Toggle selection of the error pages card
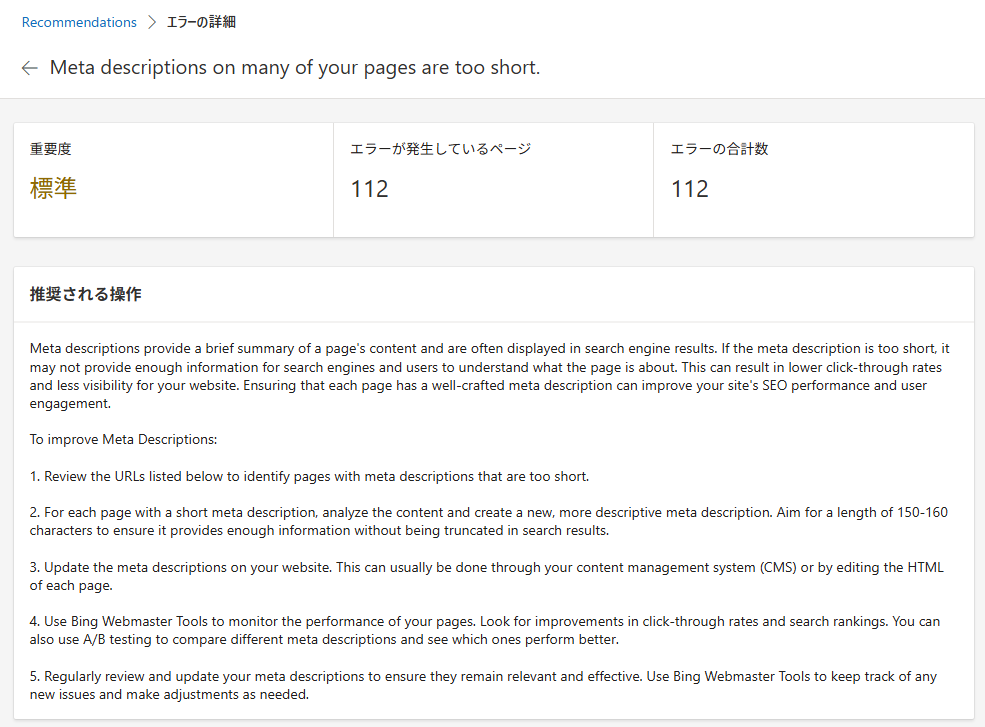The height and width of the screenshot is (727, 985). 493,180
